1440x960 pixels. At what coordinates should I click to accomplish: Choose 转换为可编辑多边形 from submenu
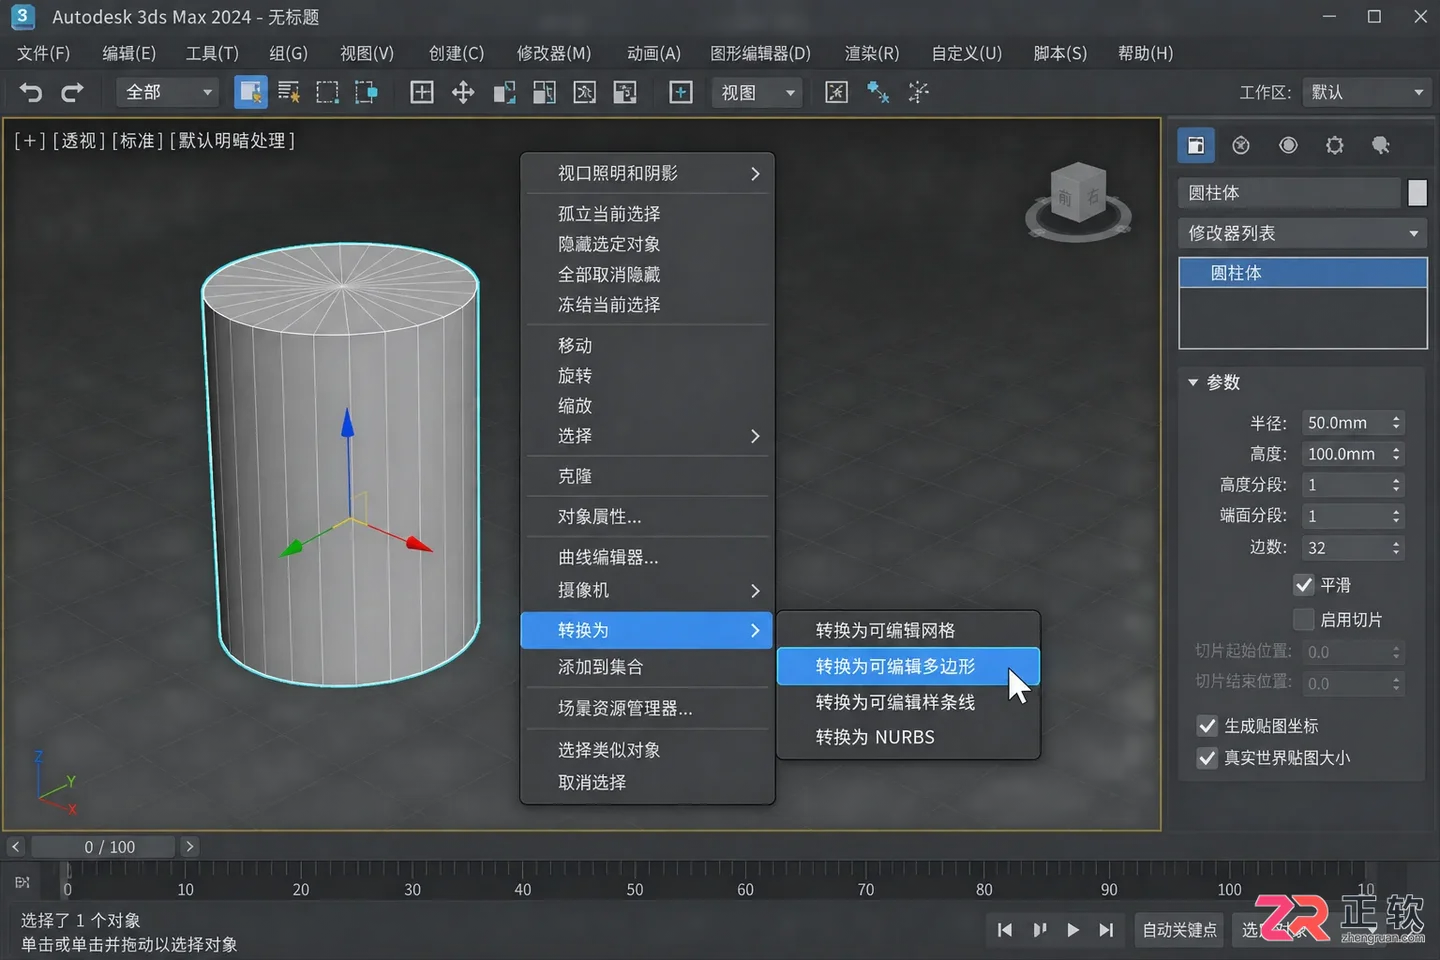[x=908, y=667]
